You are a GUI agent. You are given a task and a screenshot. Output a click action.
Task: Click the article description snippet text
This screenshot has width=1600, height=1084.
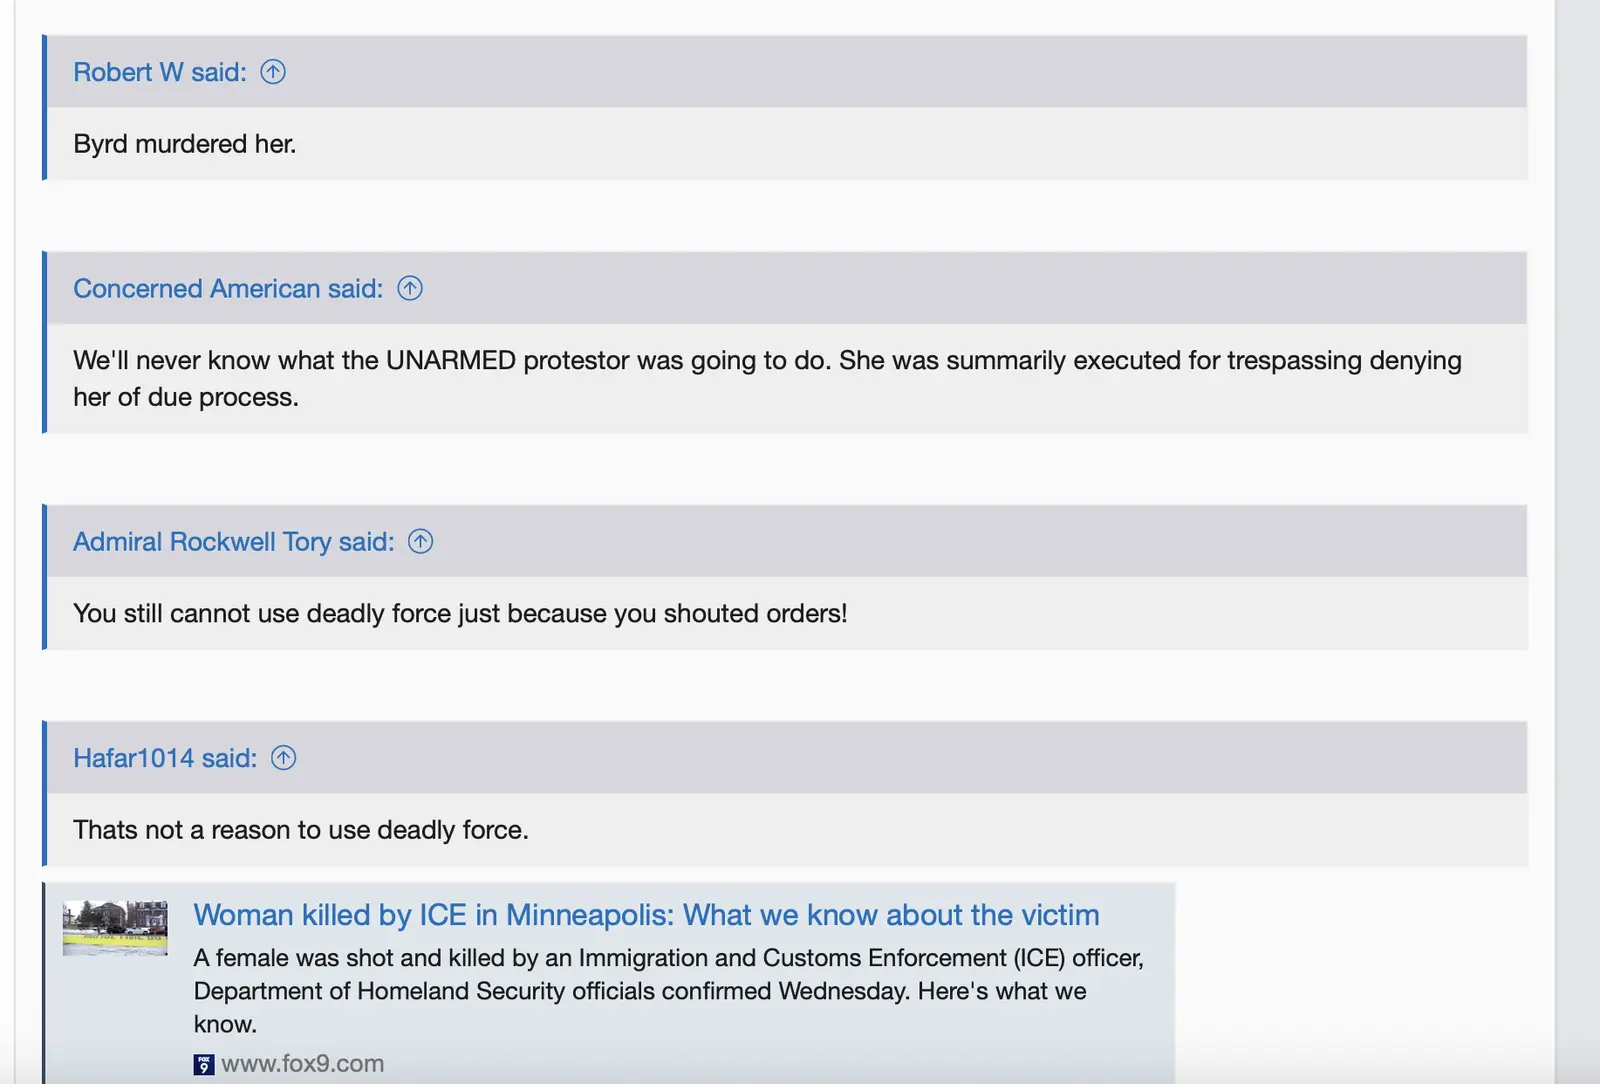coord(668,990)
